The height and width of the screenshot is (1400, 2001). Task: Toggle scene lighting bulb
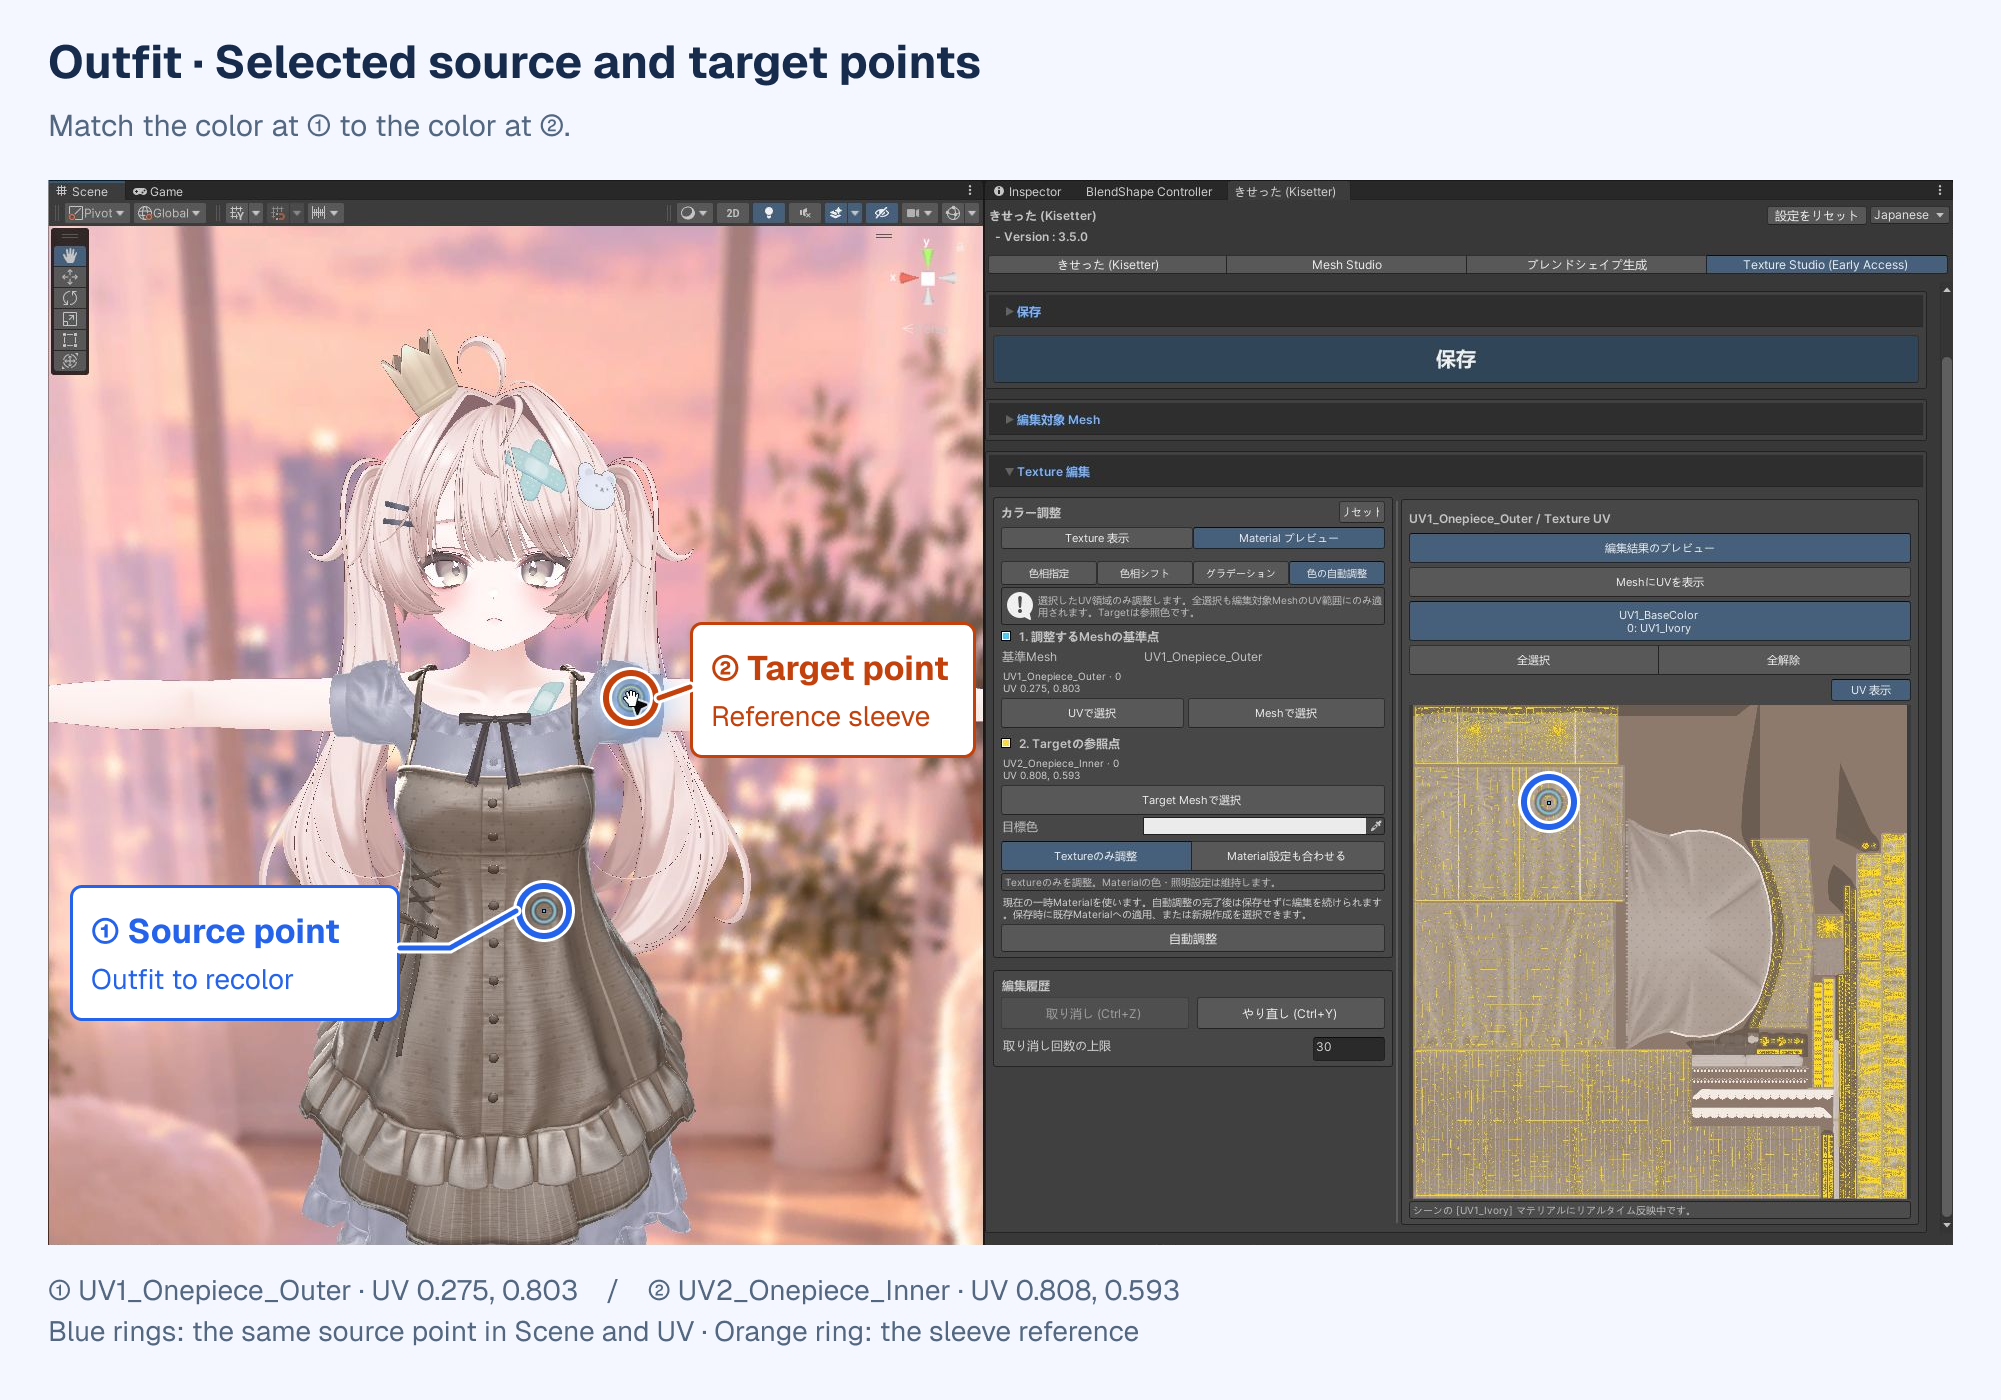click(769, 213)
